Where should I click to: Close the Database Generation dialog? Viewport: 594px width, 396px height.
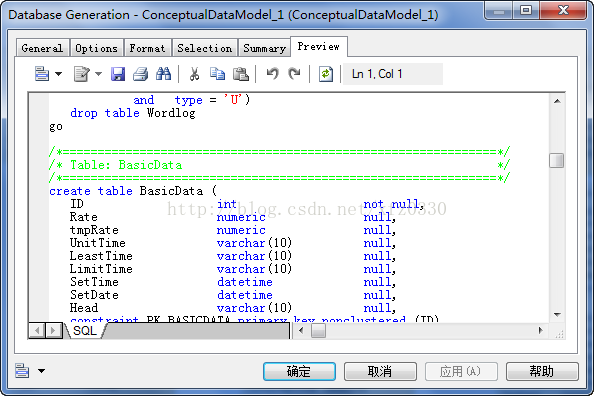(x=563, y=10)
